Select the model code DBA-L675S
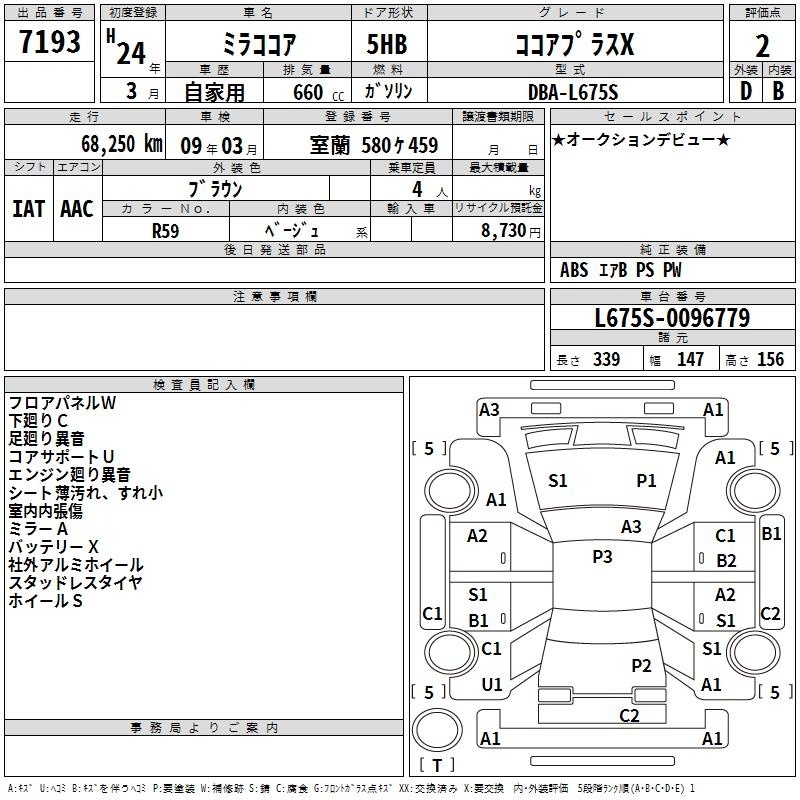The height and width of the screenshot is (800, 800). 573,91
